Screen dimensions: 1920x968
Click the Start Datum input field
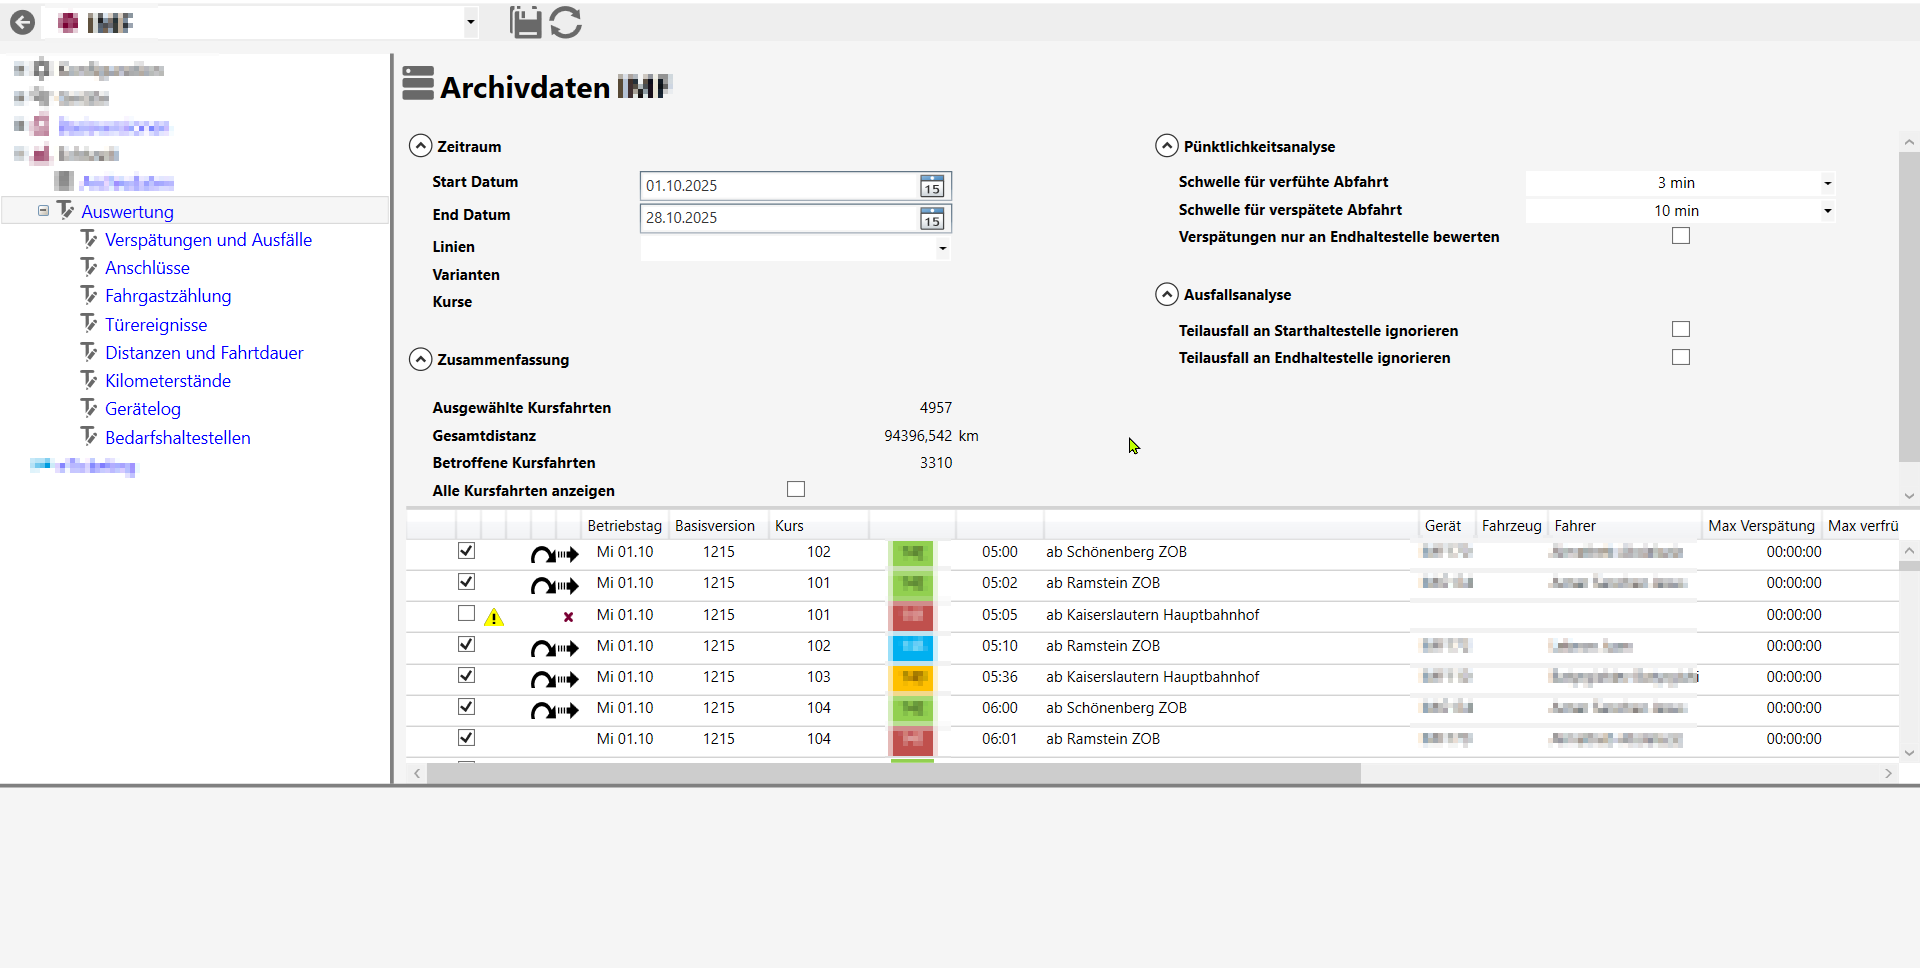[x=778, y=186]
